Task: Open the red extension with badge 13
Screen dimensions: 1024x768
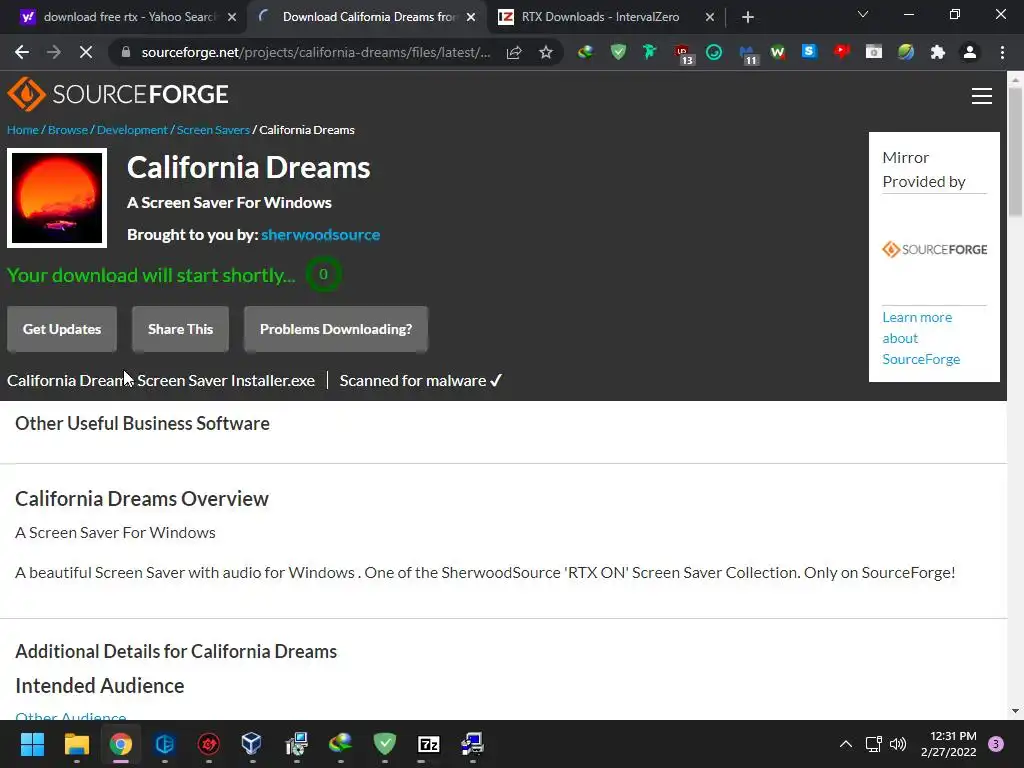Action: tap(683, 54)
